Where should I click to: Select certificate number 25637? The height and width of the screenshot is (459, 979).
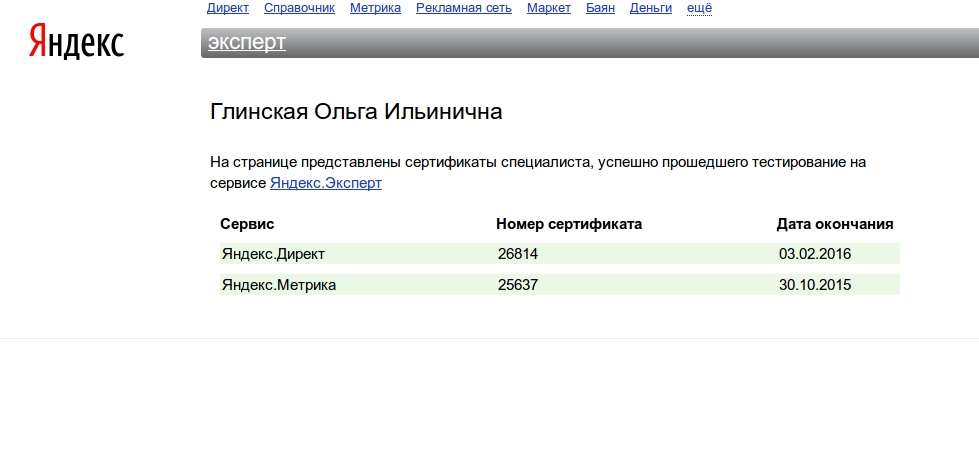click(518, 285)
